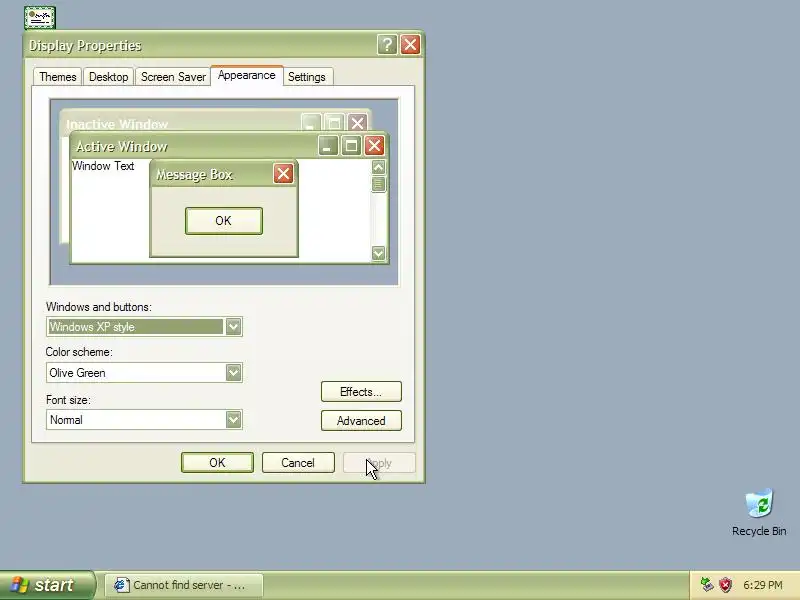Switch to the Themes tab

coord(58,77)
